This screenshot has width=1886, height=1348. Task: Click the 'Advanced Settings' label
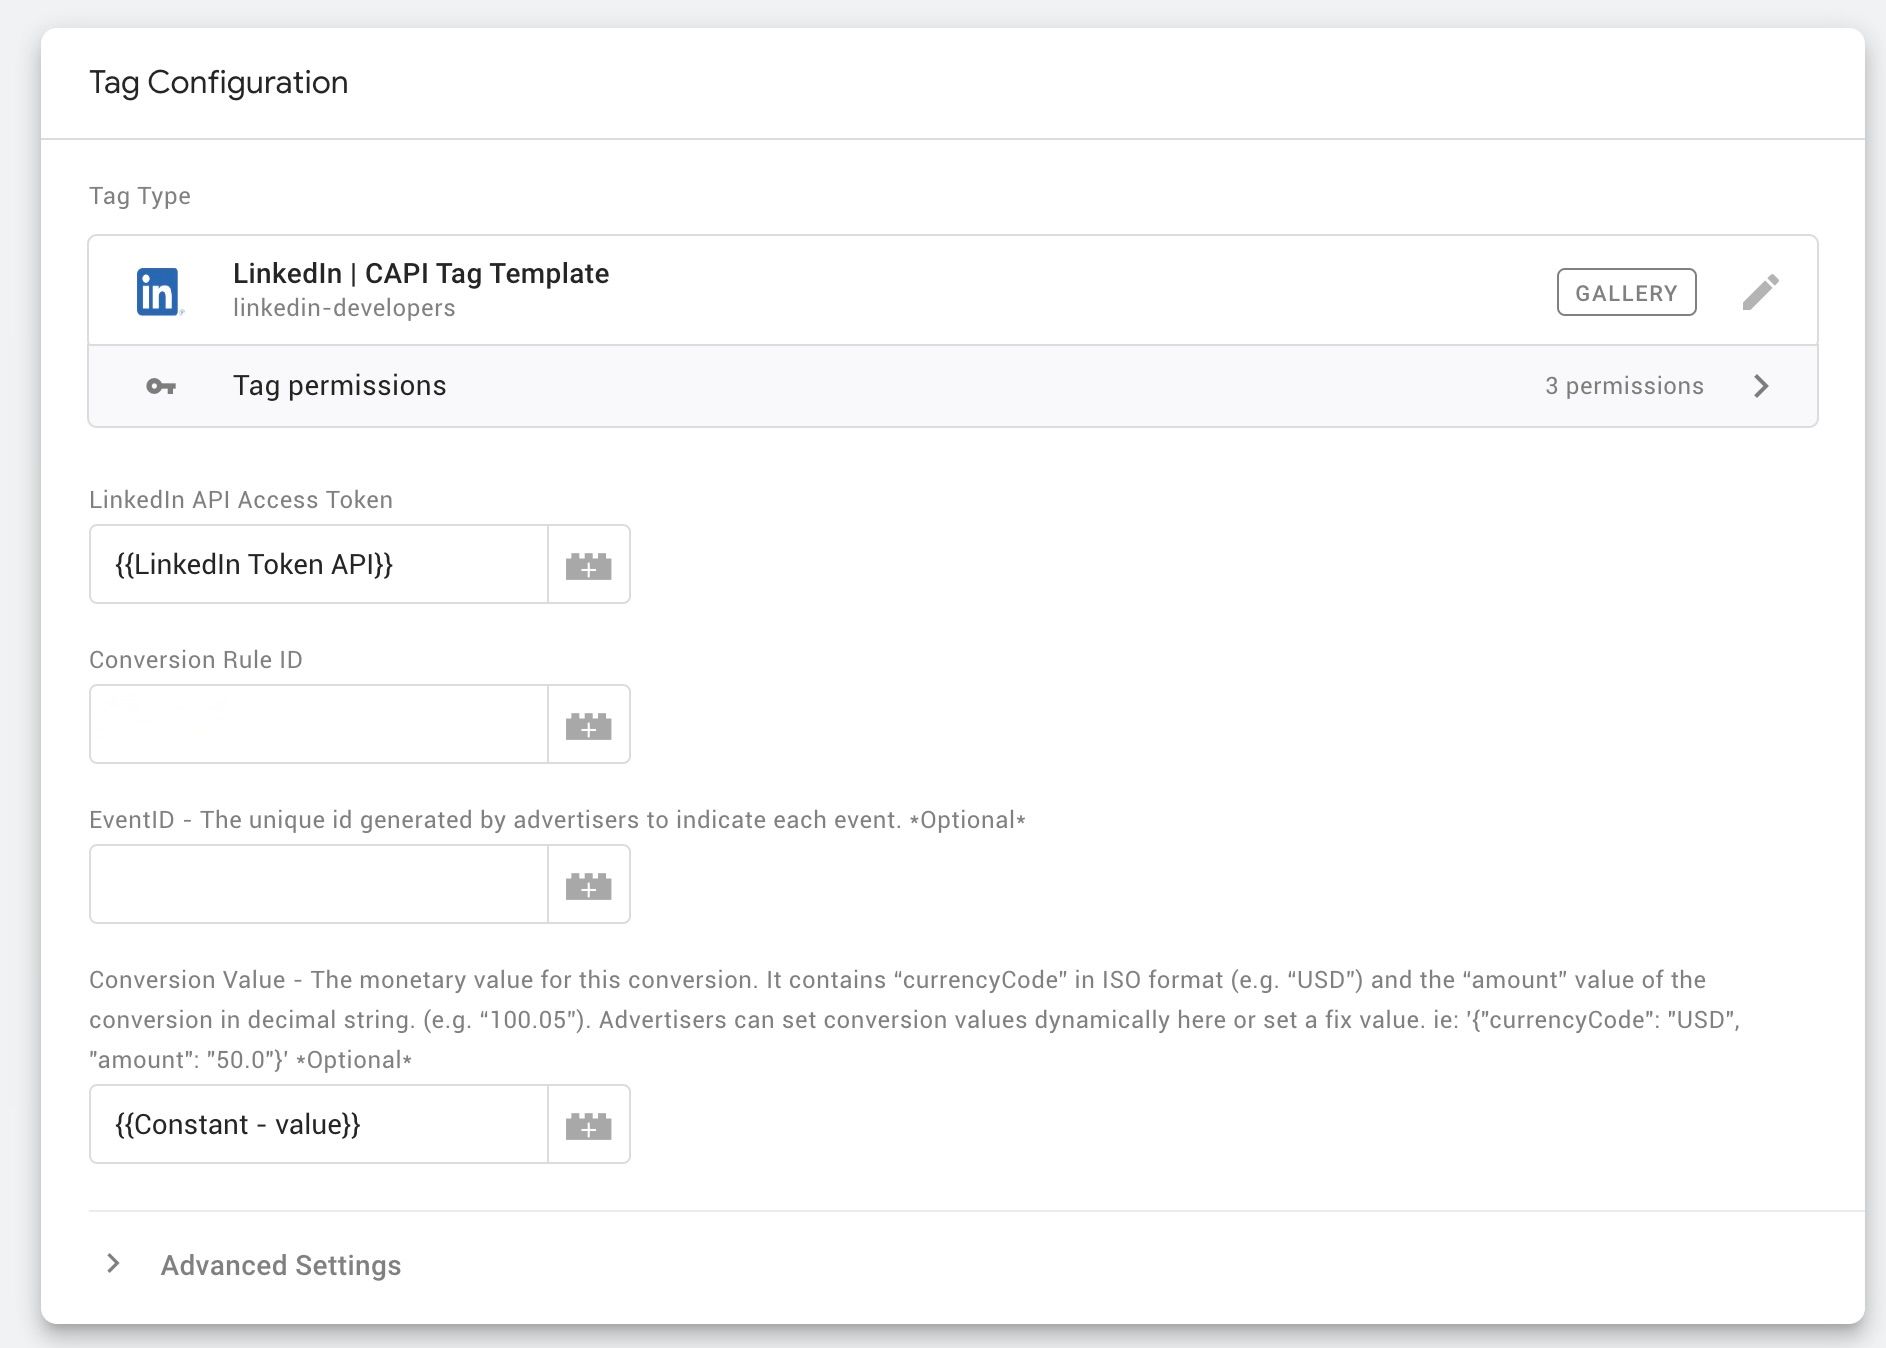click(x=281, y=1266)
